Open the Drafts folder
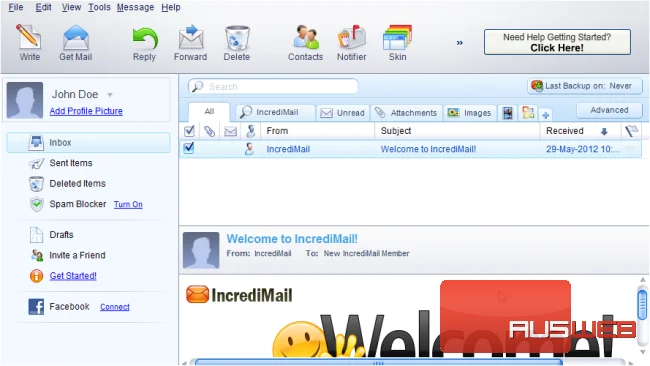Screen dimensions: 650x366 pyautogui.click(x=61, y=235)
